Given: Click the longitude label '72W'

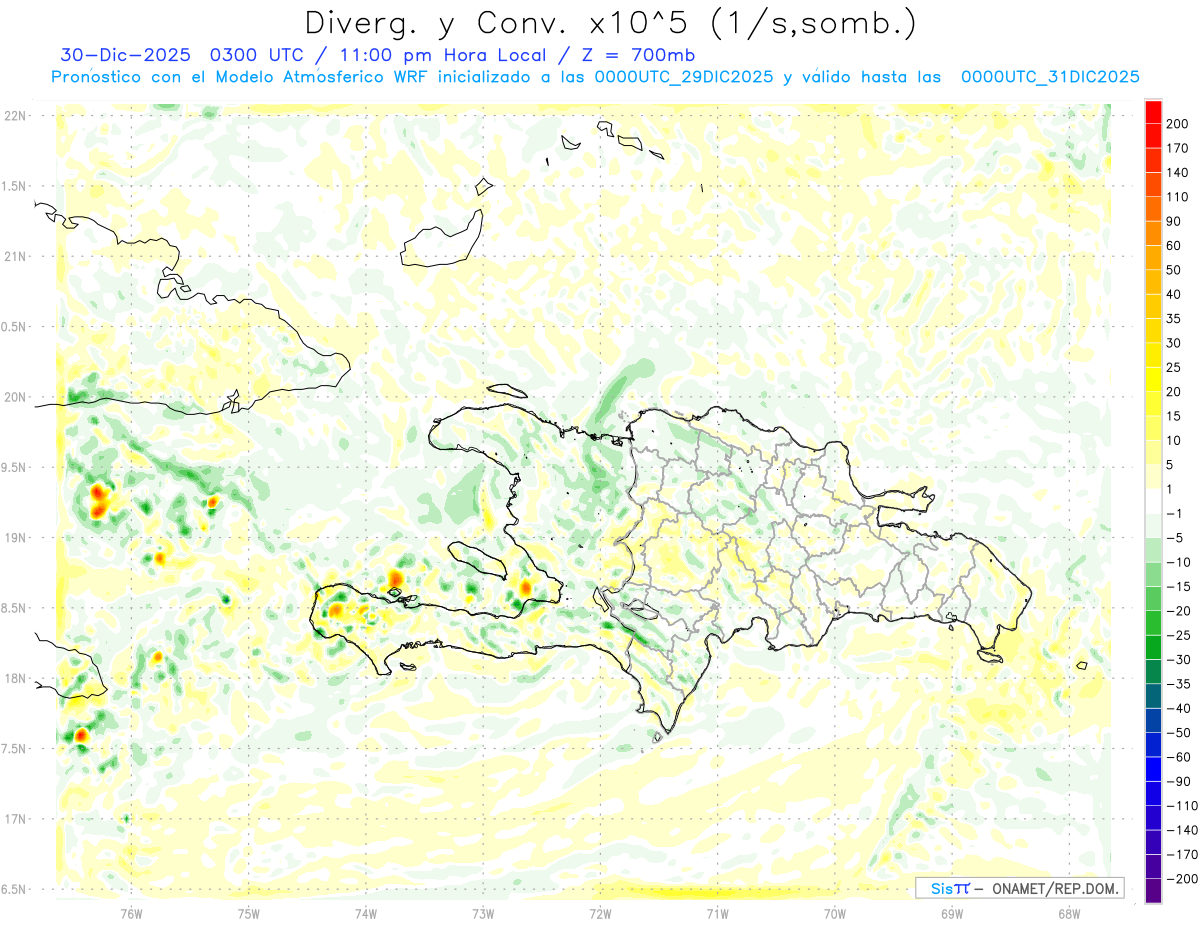Looking at the screenshot, I should coord(600,912).
